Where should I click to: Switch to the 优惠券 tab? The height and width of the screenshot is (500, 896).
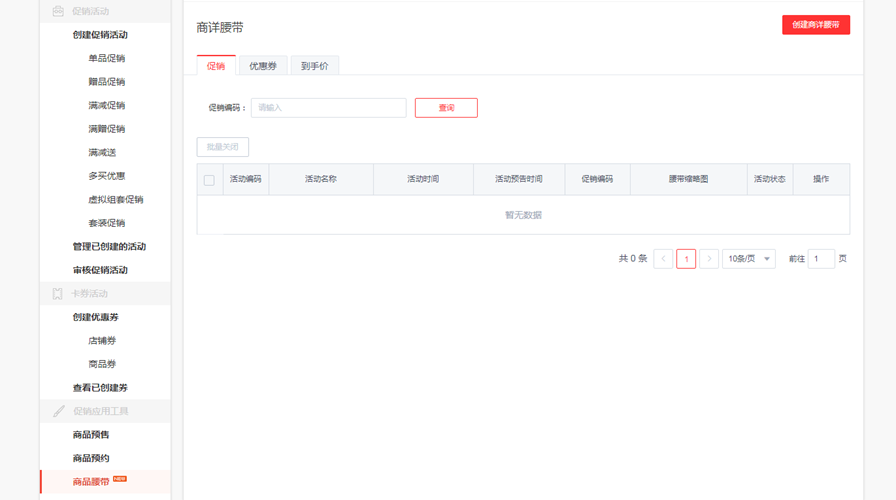coord(263,66)
